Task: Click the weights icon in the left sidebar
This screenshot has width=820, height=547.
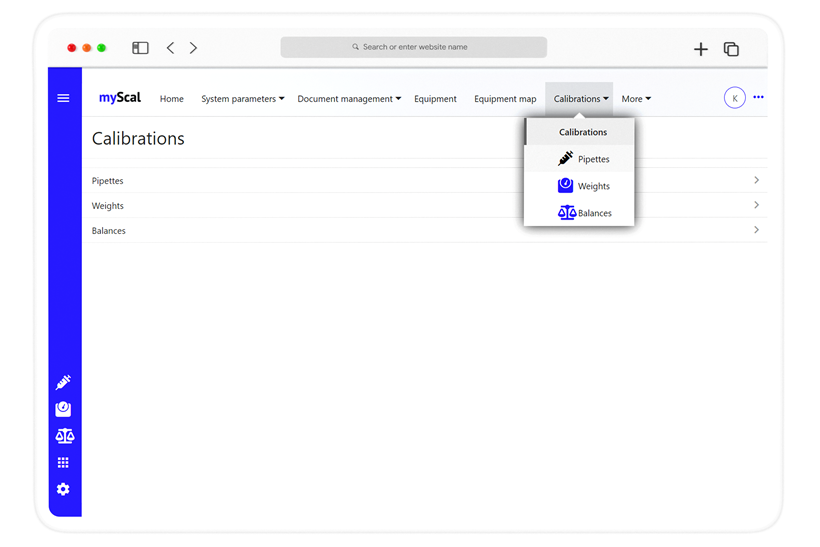Action: click(63, 409)
